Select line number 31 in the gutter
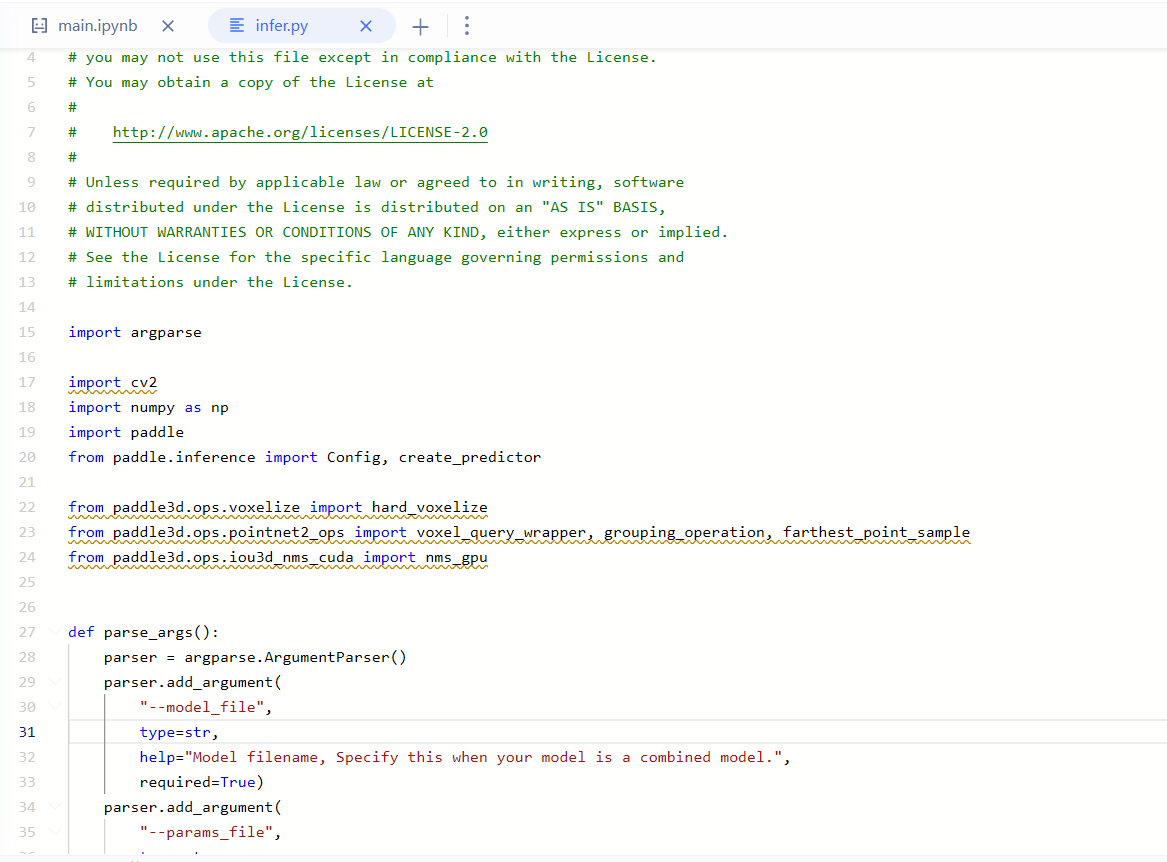 [27, 731]
